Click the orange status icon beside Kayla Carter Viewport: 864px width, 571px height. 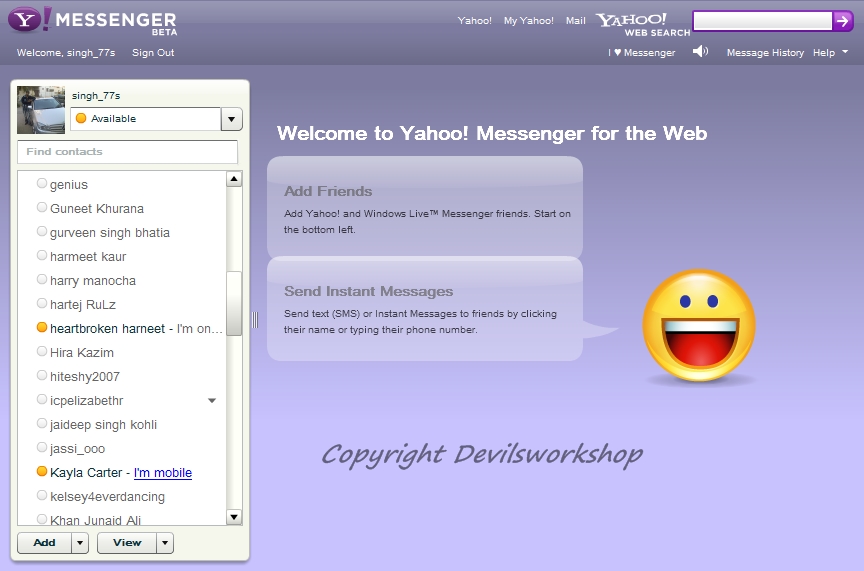coord(42,472)
